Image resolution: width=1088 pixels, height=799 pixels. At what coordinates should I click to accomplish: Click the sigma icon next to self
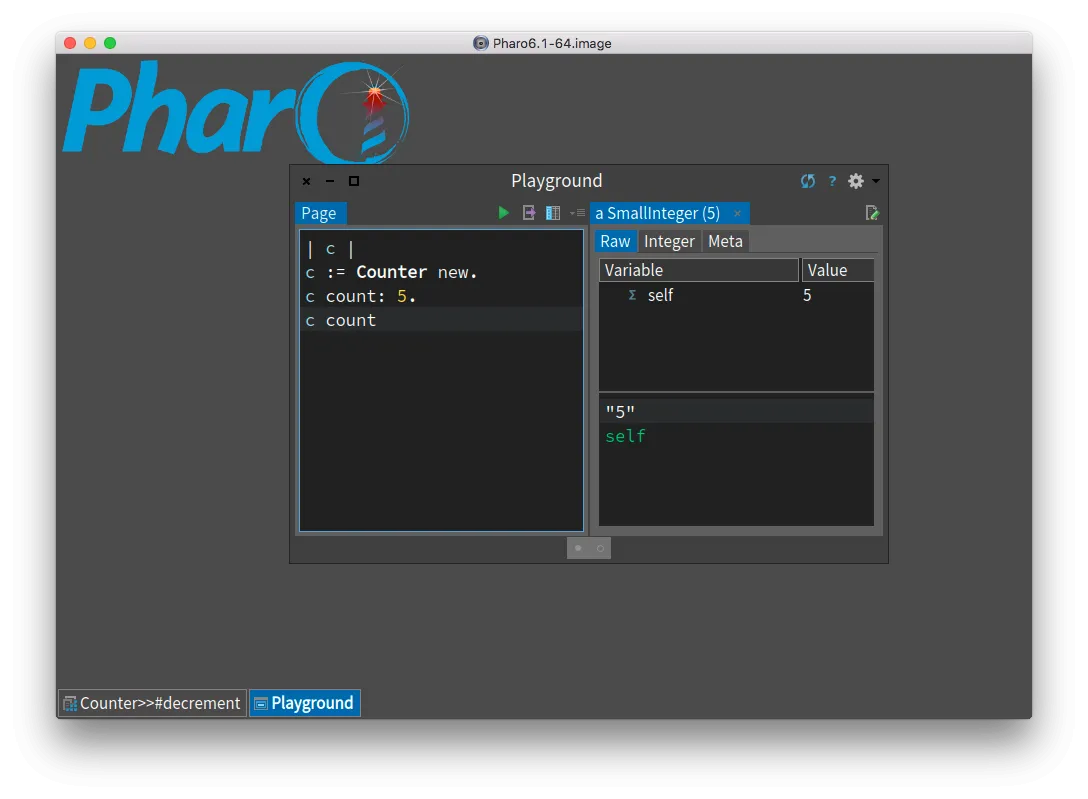(632, 295)
